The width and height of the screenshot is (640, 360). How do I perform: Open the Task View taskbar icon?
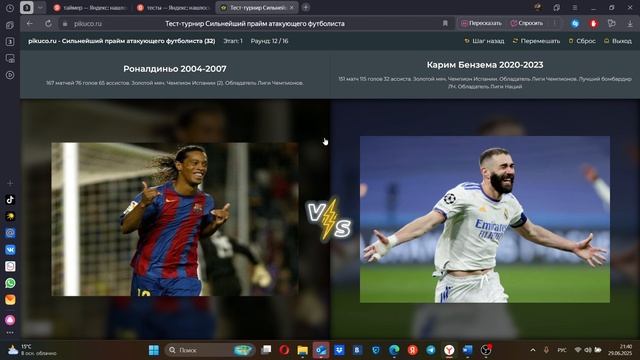266,350
